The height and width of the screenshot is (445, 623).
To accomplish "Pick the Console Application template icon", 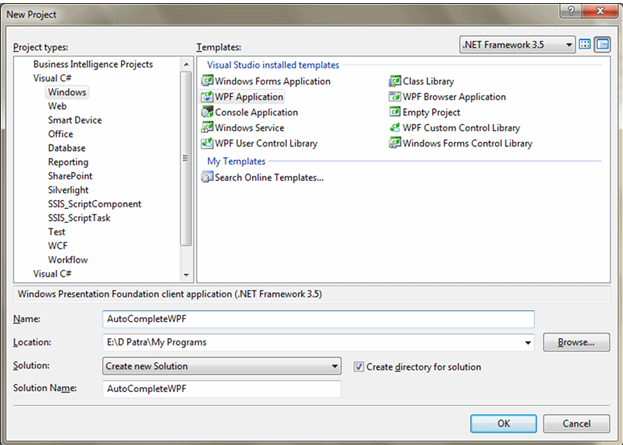I will [207, 113].
